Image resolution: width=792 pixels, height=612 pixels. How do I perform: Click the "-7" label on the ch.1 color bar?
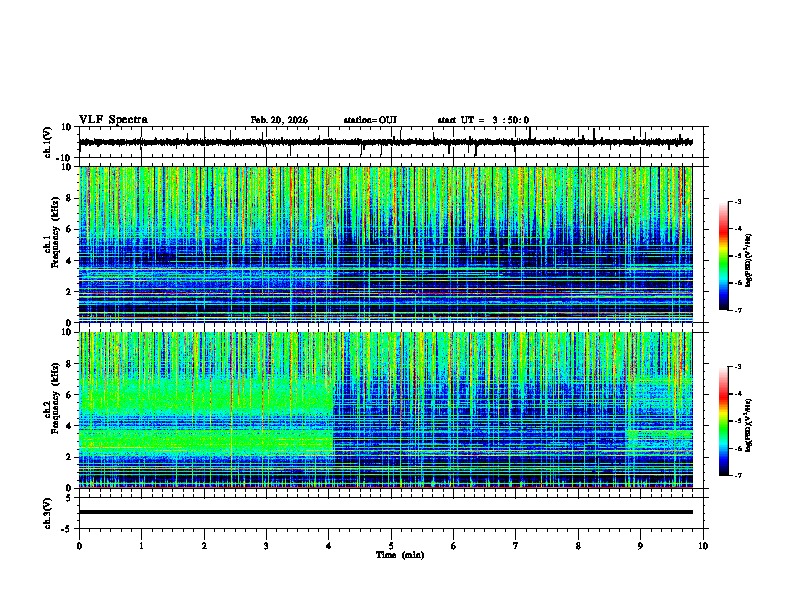click(737, 310)
